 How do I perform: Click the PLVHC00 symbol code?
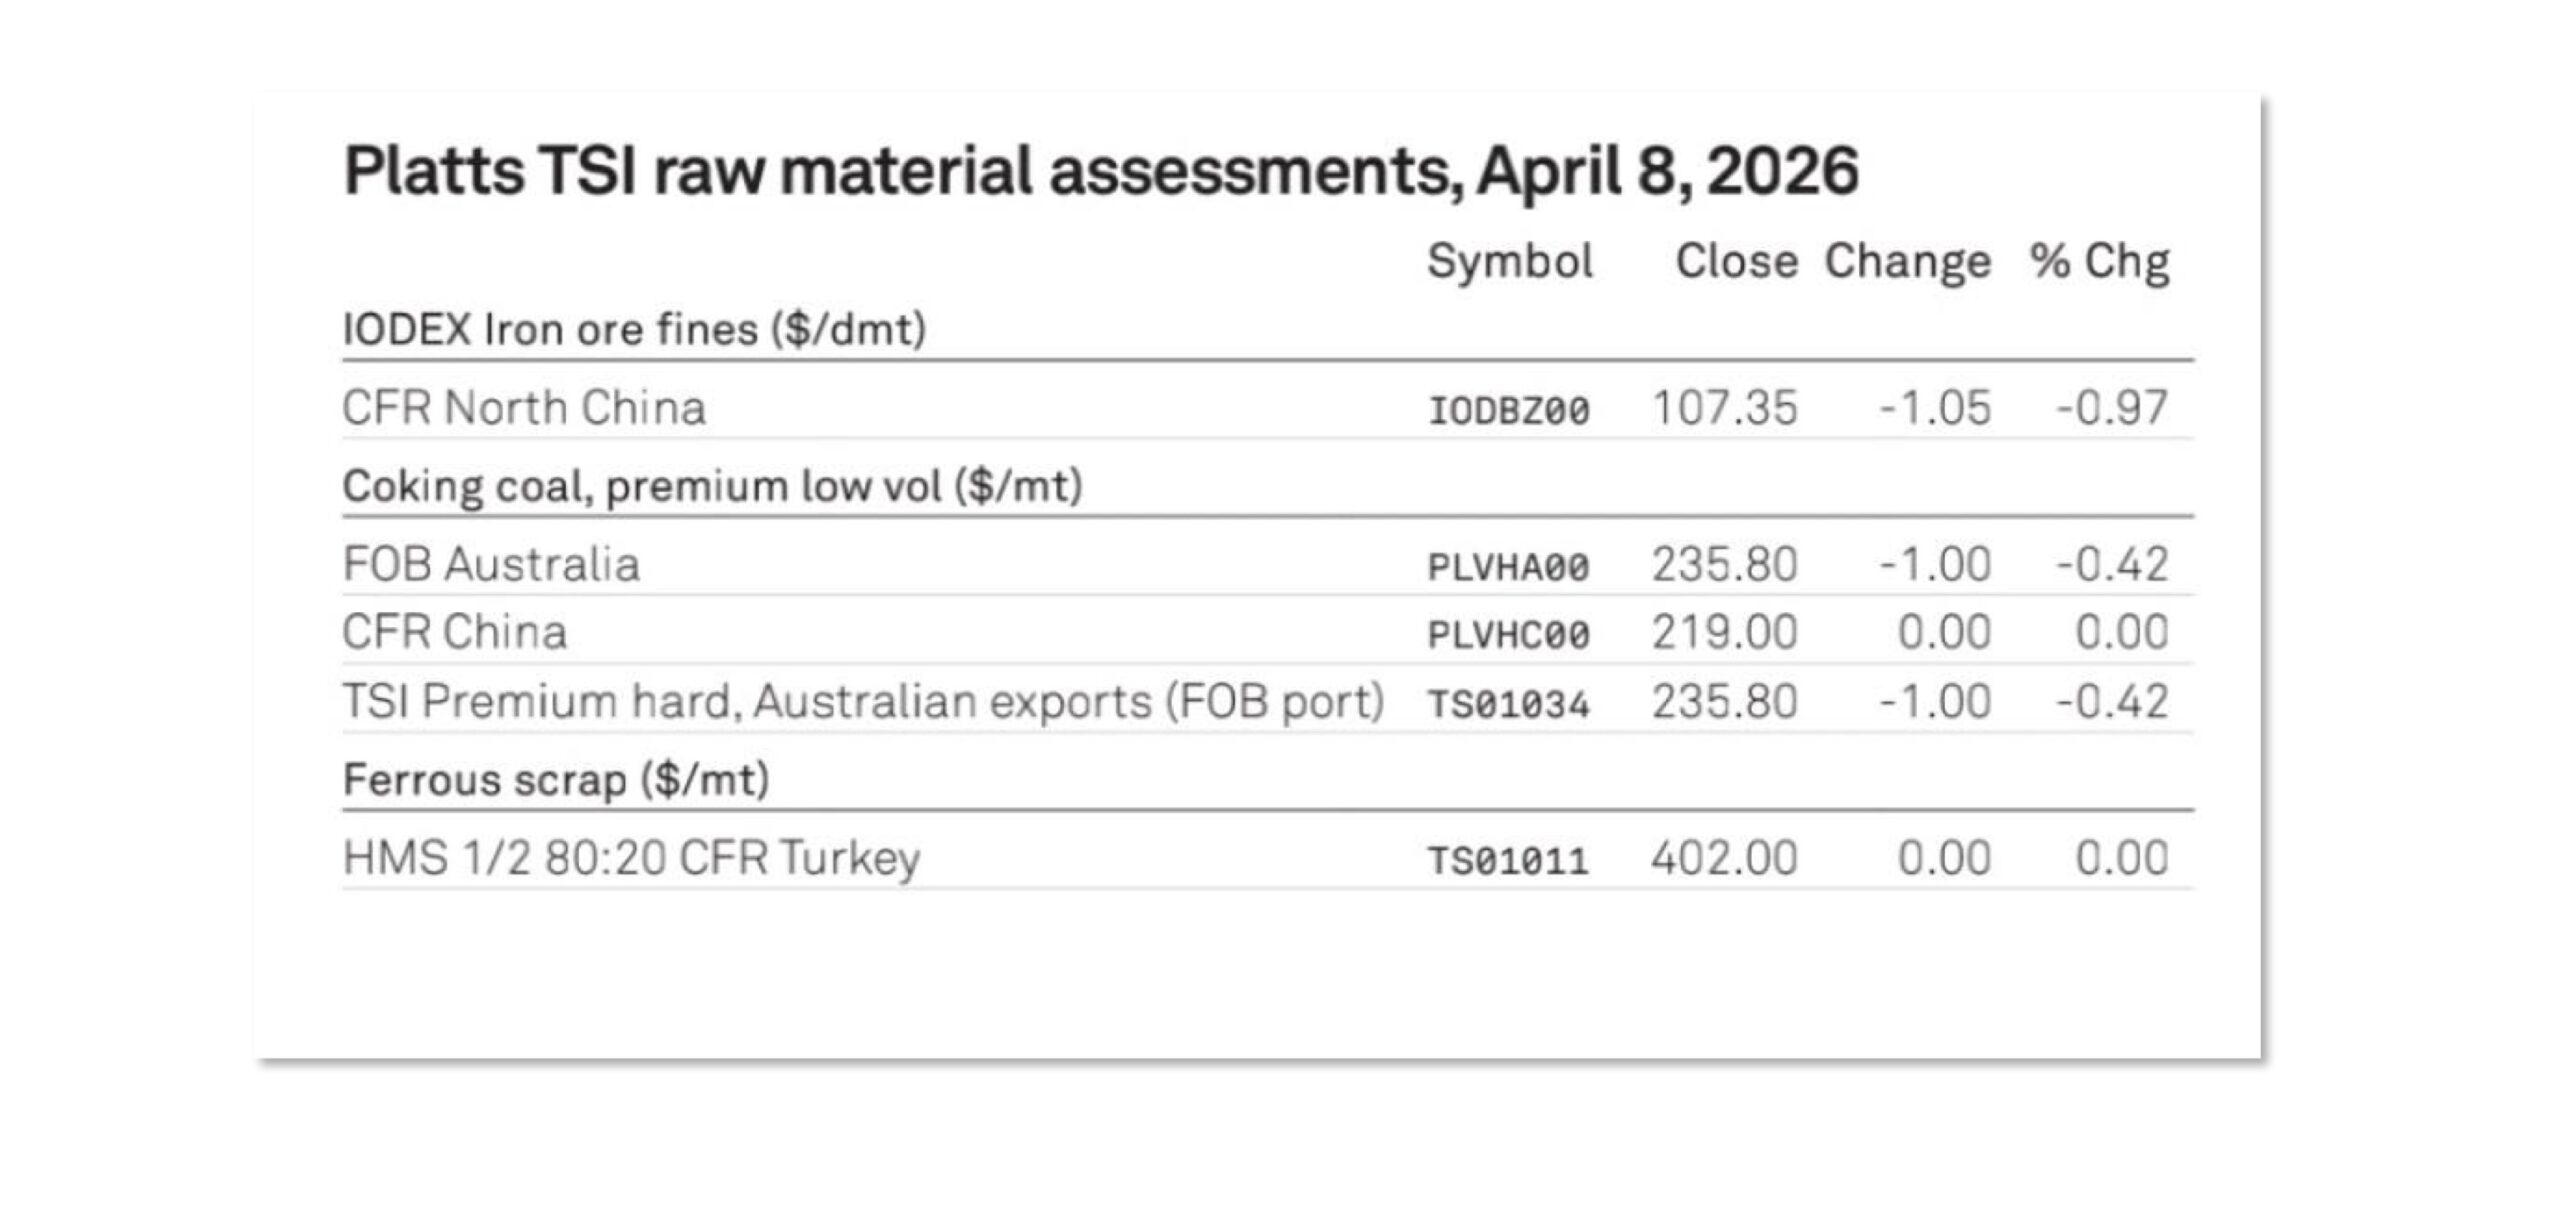1508,635
